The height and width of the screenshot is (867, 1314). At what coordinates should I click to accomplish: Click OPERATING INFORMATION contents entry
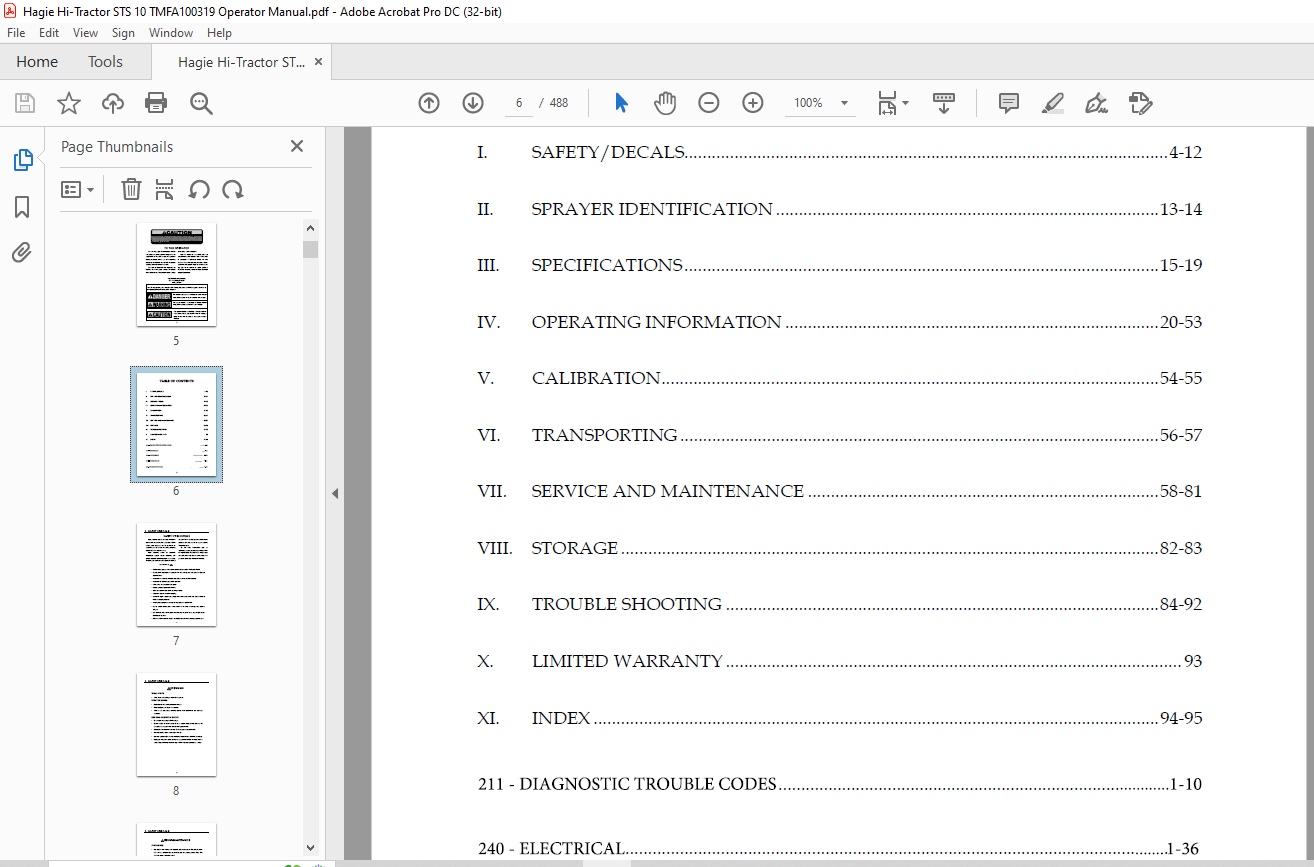(839, 322)
